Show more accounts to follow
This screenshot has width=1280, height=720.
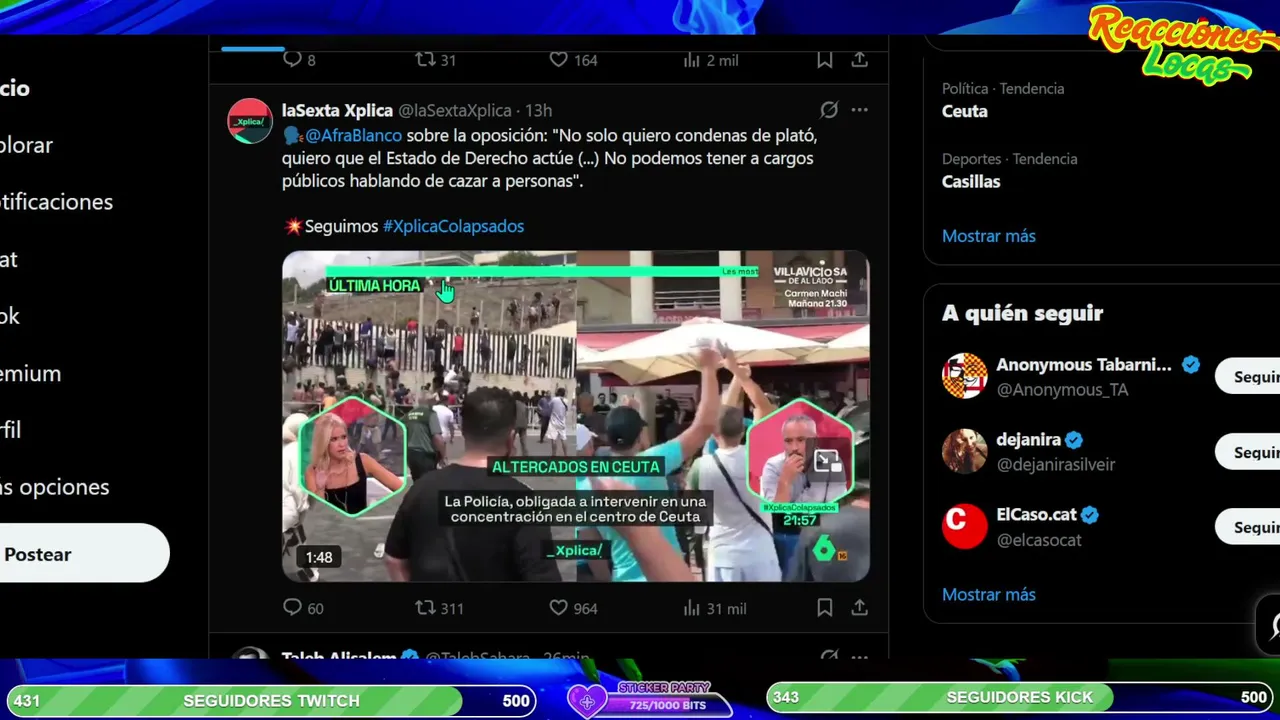988,594
